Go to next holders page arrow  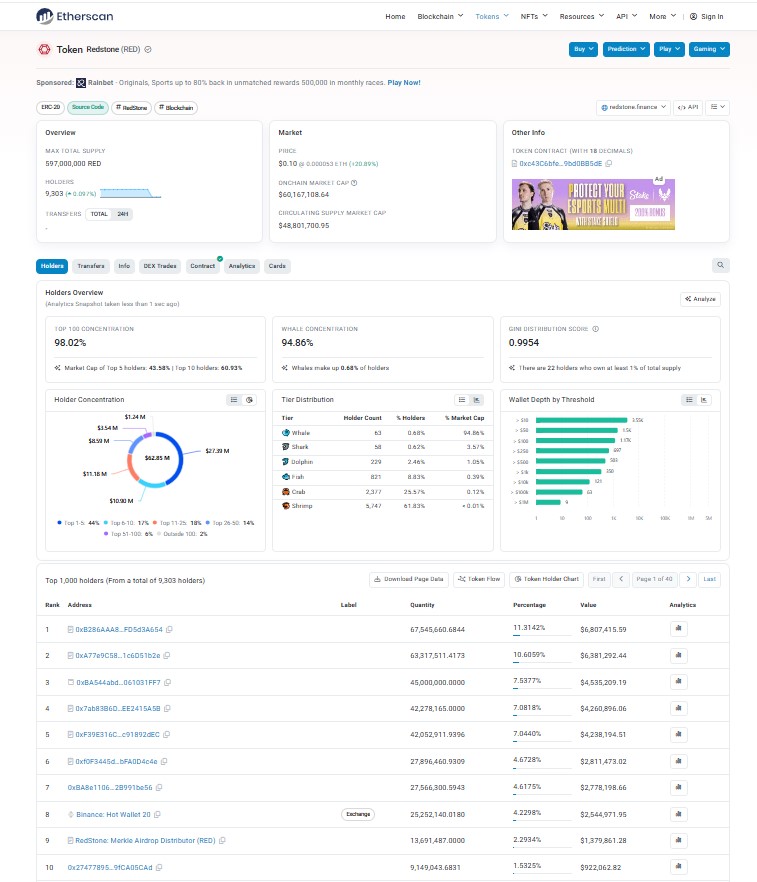[688, 579]
